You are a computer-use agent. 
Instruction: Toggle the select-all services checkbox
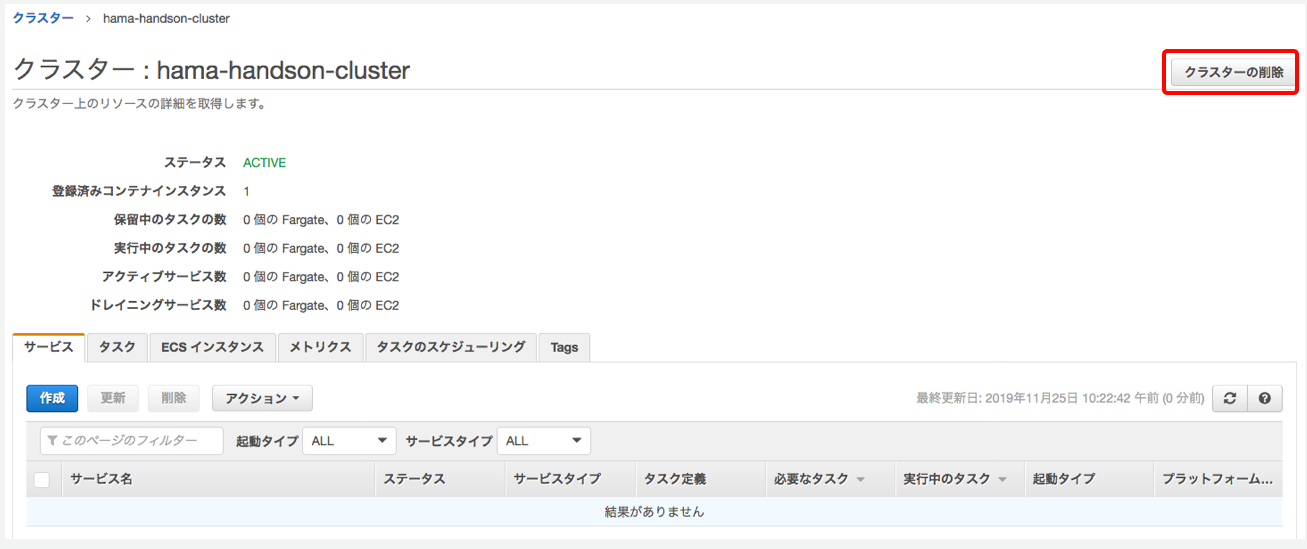[x=42, y=480]
